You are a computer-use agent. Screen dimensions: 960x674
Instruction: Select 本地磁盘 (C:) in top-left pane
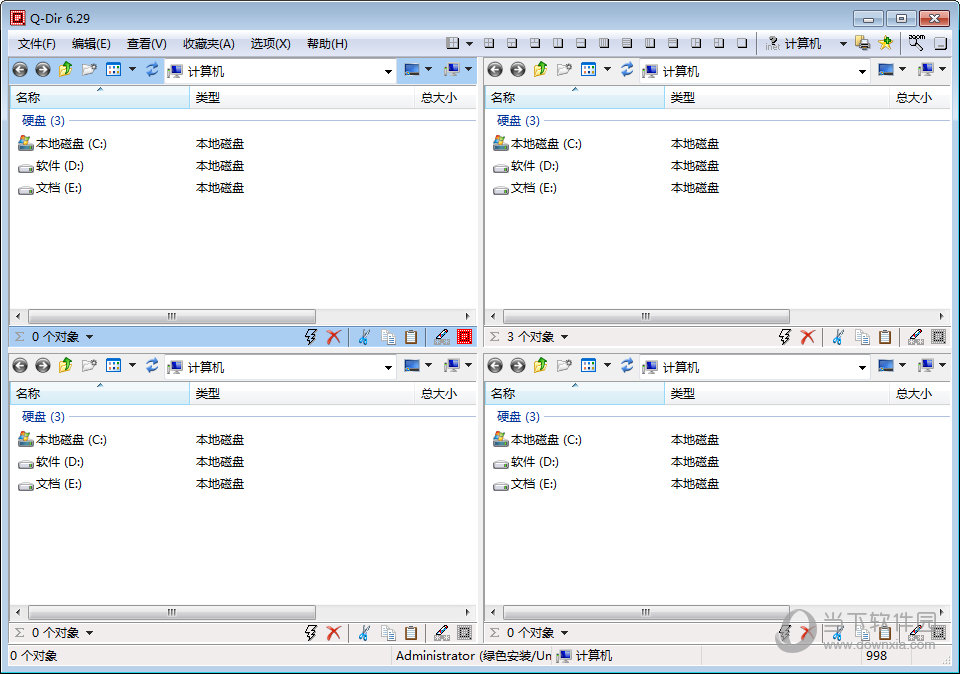pos(62,144)
